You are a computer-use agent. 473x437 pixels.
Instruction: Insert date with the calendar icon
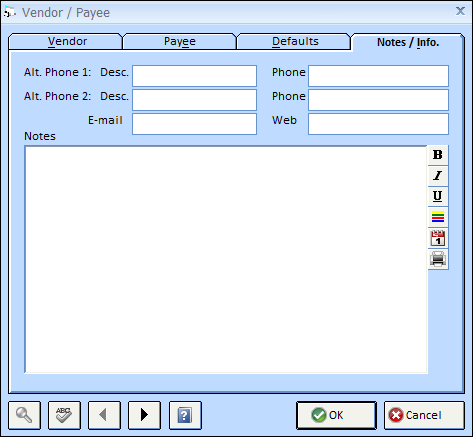click(438, 238)
